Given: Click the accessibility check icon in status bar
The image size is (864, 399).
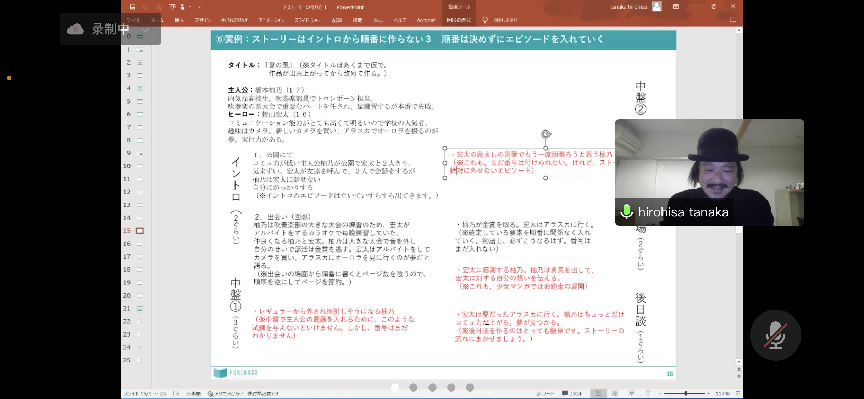Looking at the screenshot, I should click(x=211, y=393).
